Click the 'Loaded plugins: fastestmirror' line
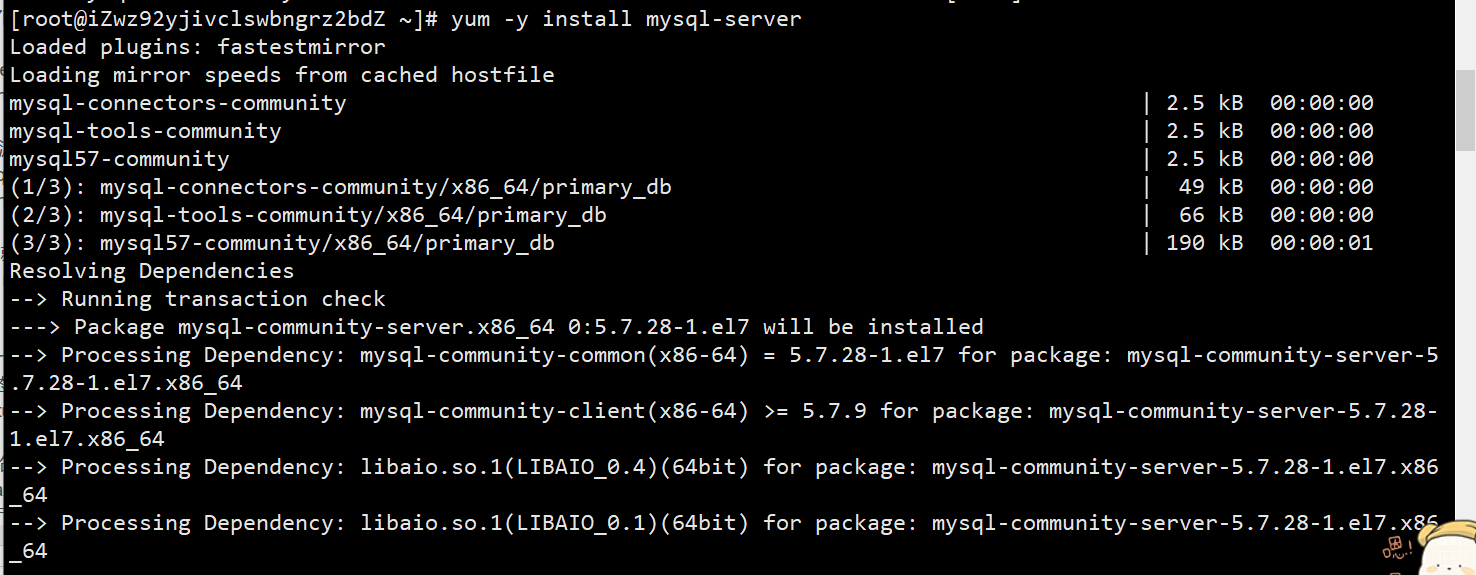Screen dimensions: 1476x575 (x=197, y=47)
